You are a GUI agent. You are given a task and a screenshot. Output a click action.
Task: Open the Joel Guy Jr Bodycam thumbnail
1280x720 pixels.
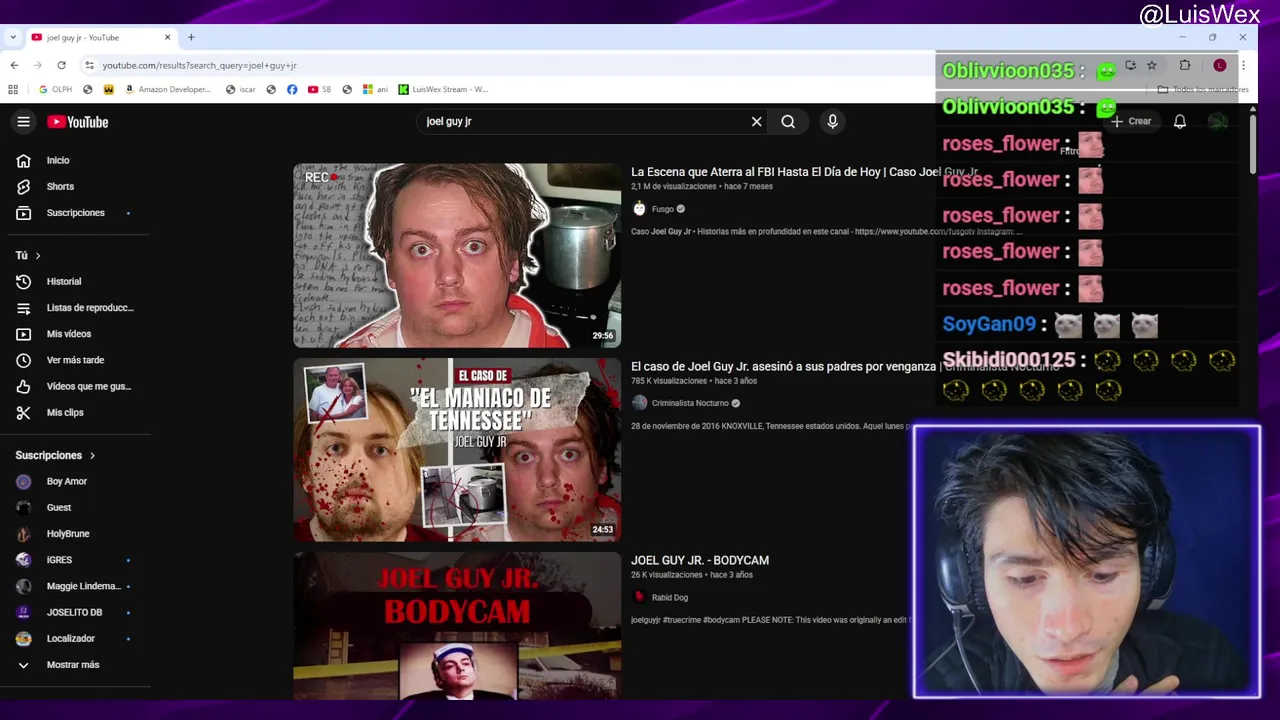(457, 626)
